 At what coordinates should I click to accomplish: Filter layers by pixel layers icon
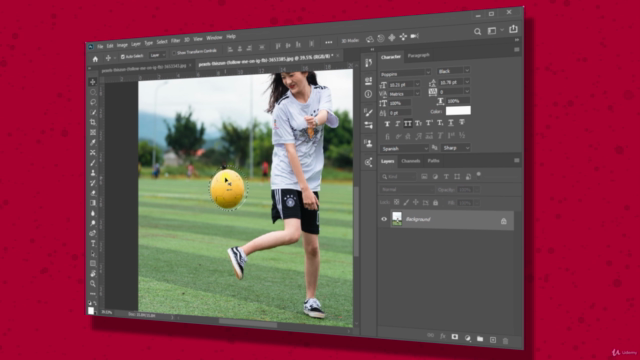424,176
